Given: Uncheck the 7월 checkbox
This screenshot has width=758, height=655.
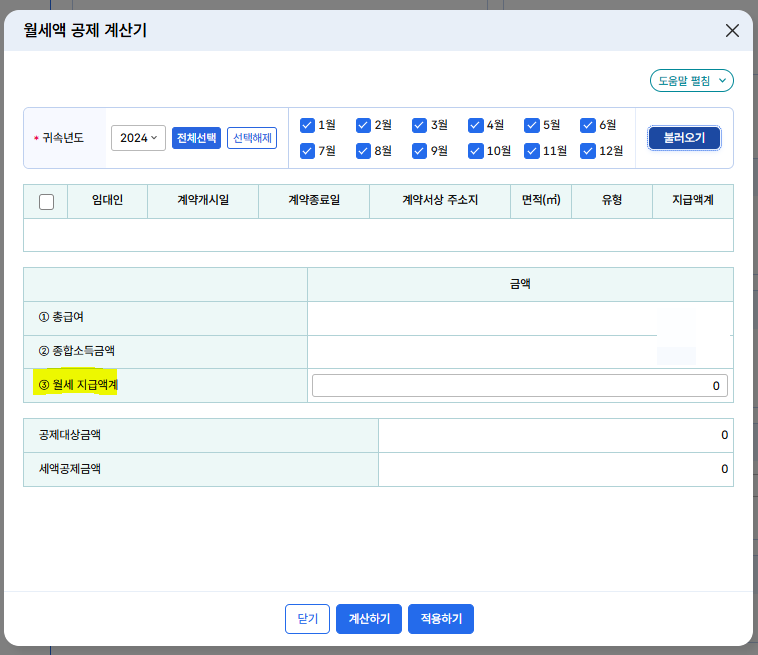Looking at the screenshot, I should click(x=307, y=151).
